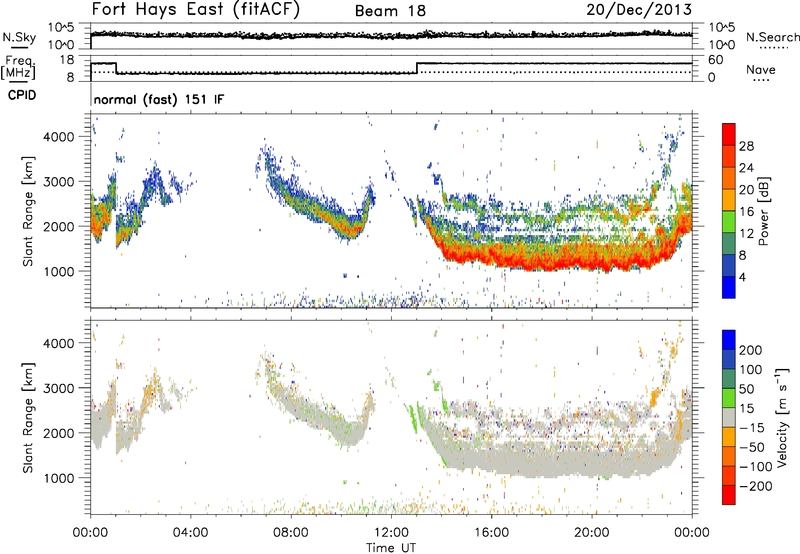Click the bright blue bottom power colorbar segment
The height and width of the screenshot is (554, 800).
pos(729,287)
